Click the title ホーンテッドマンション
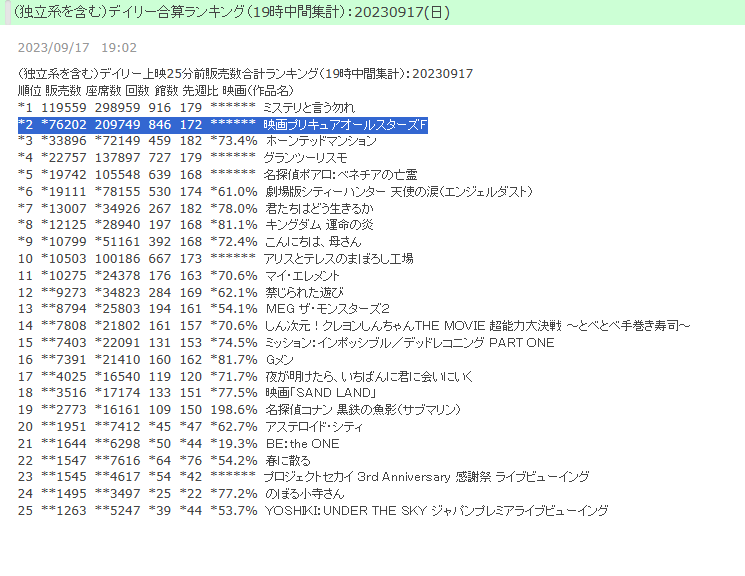Viewport: 745px width, 576px height. 321,141
